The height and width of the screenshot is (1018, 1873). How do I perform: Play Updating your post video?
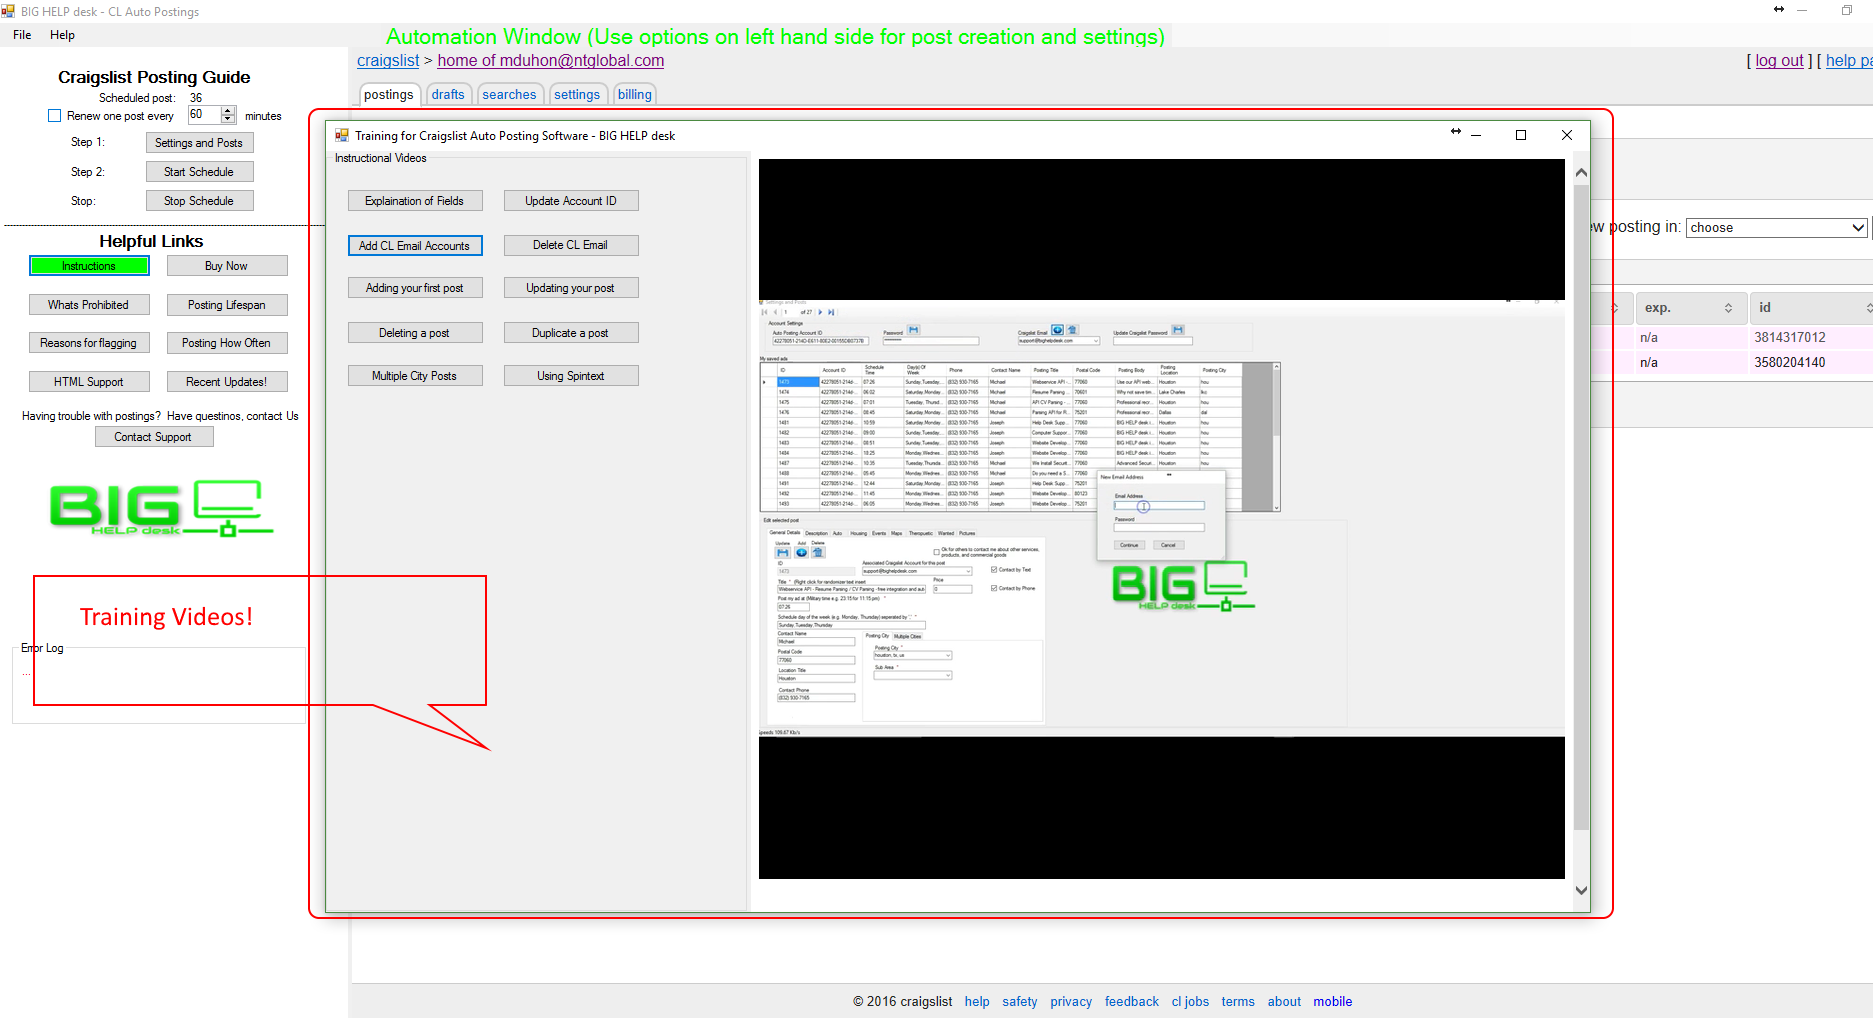571,288
